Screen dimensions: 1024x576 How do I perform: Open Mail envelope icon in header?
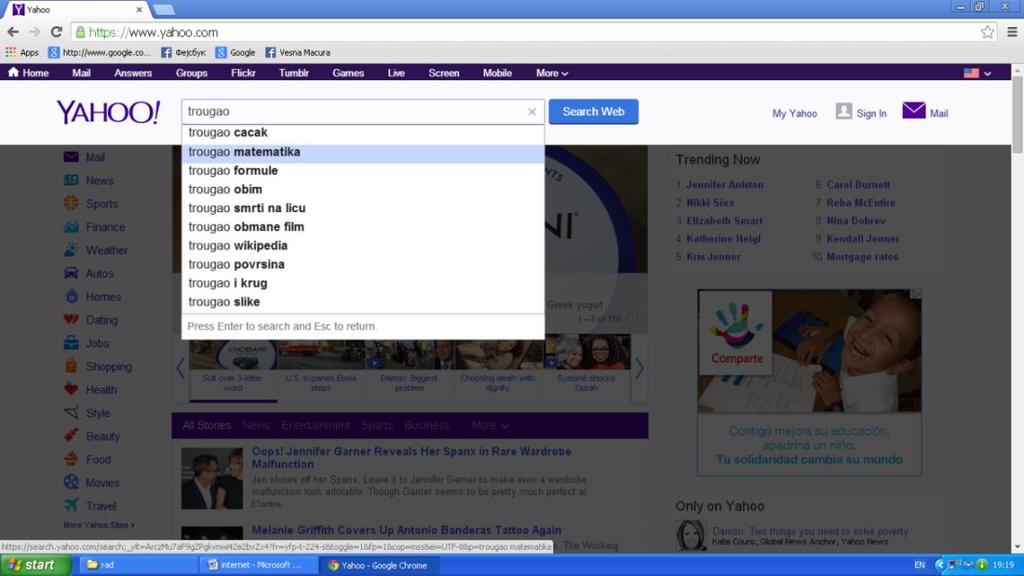pyautogui.click(x=914, y=111)
